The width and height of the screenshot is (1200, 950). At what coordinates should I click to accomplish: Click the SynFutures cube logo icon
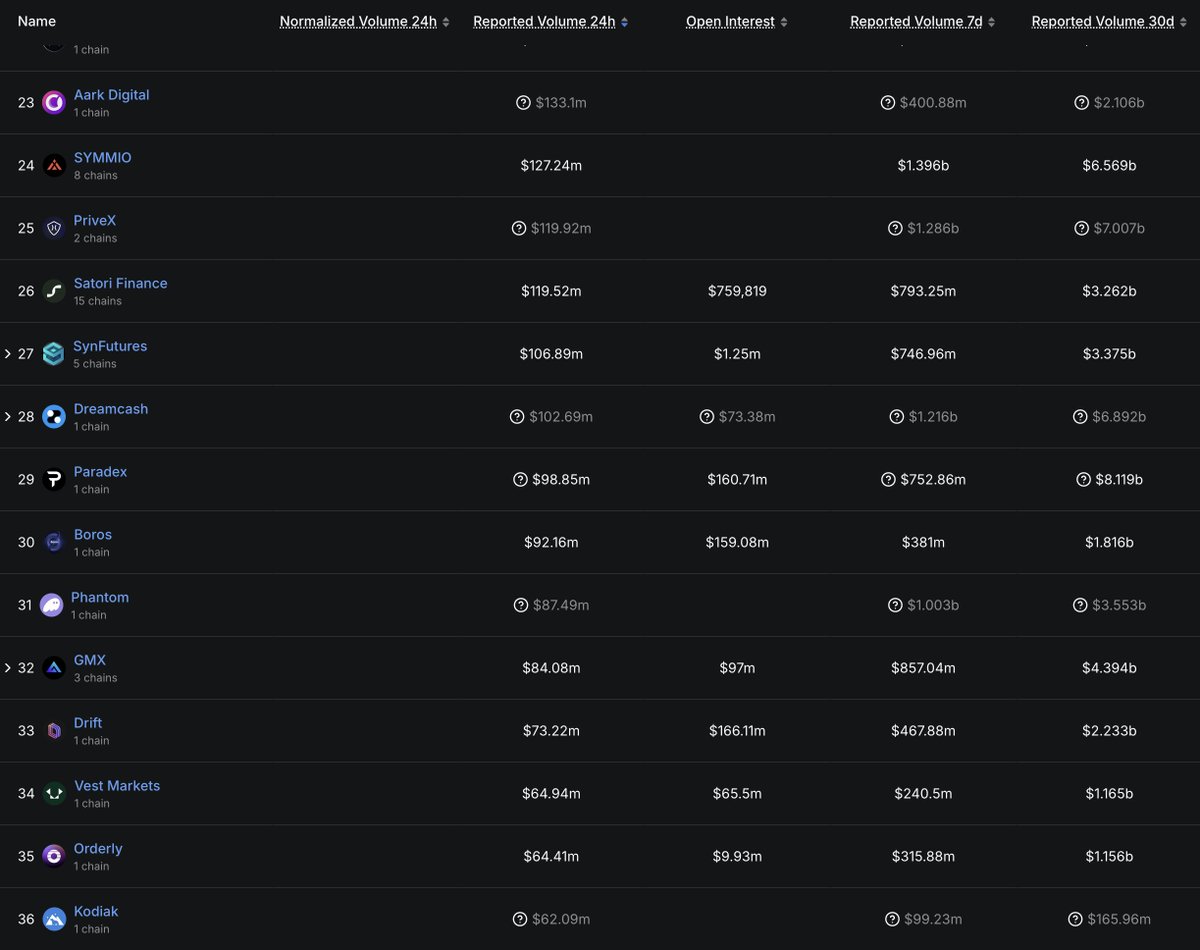click(x=54, y=354)
